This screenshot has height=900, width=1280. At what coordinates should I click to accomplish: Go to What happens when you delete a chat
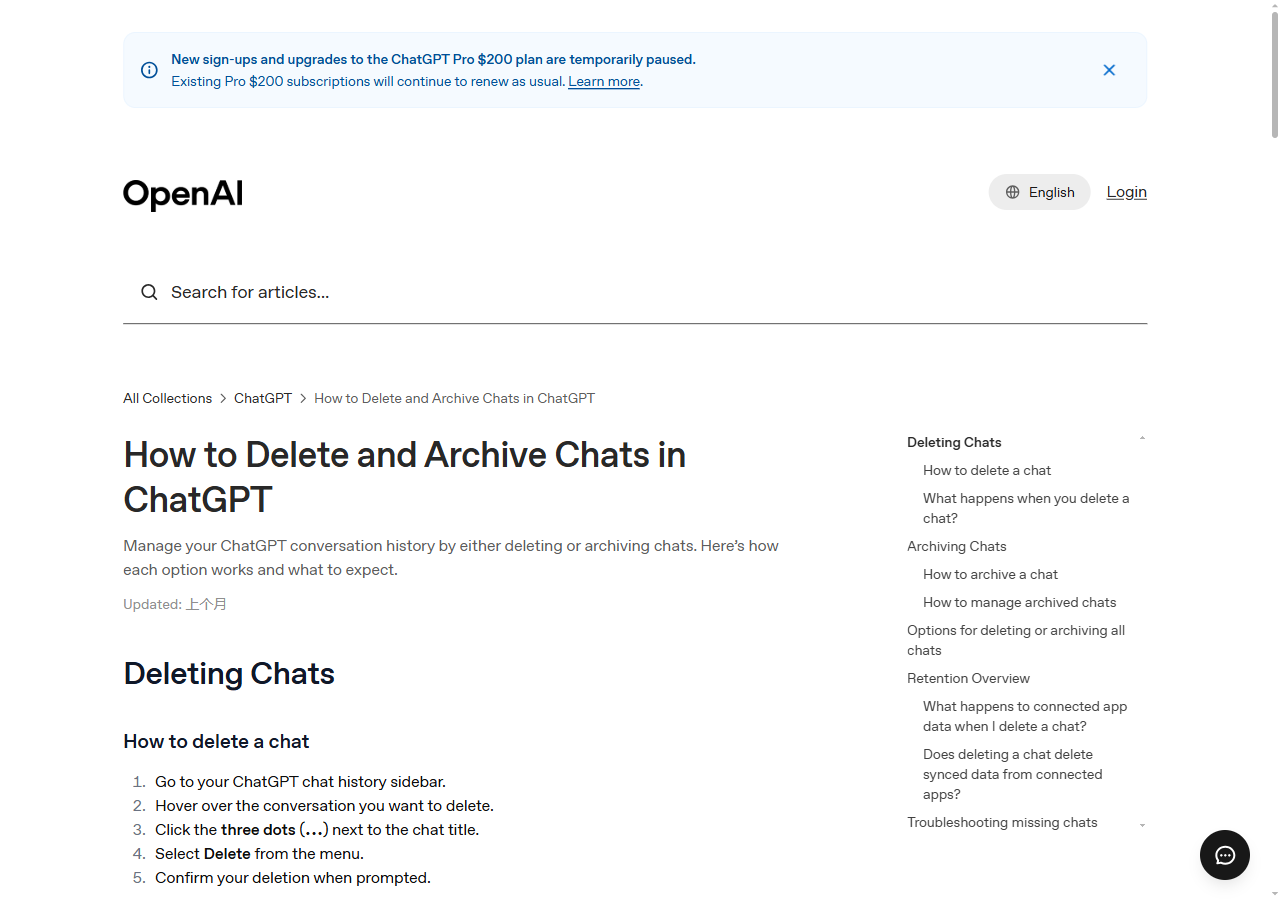1026,508
